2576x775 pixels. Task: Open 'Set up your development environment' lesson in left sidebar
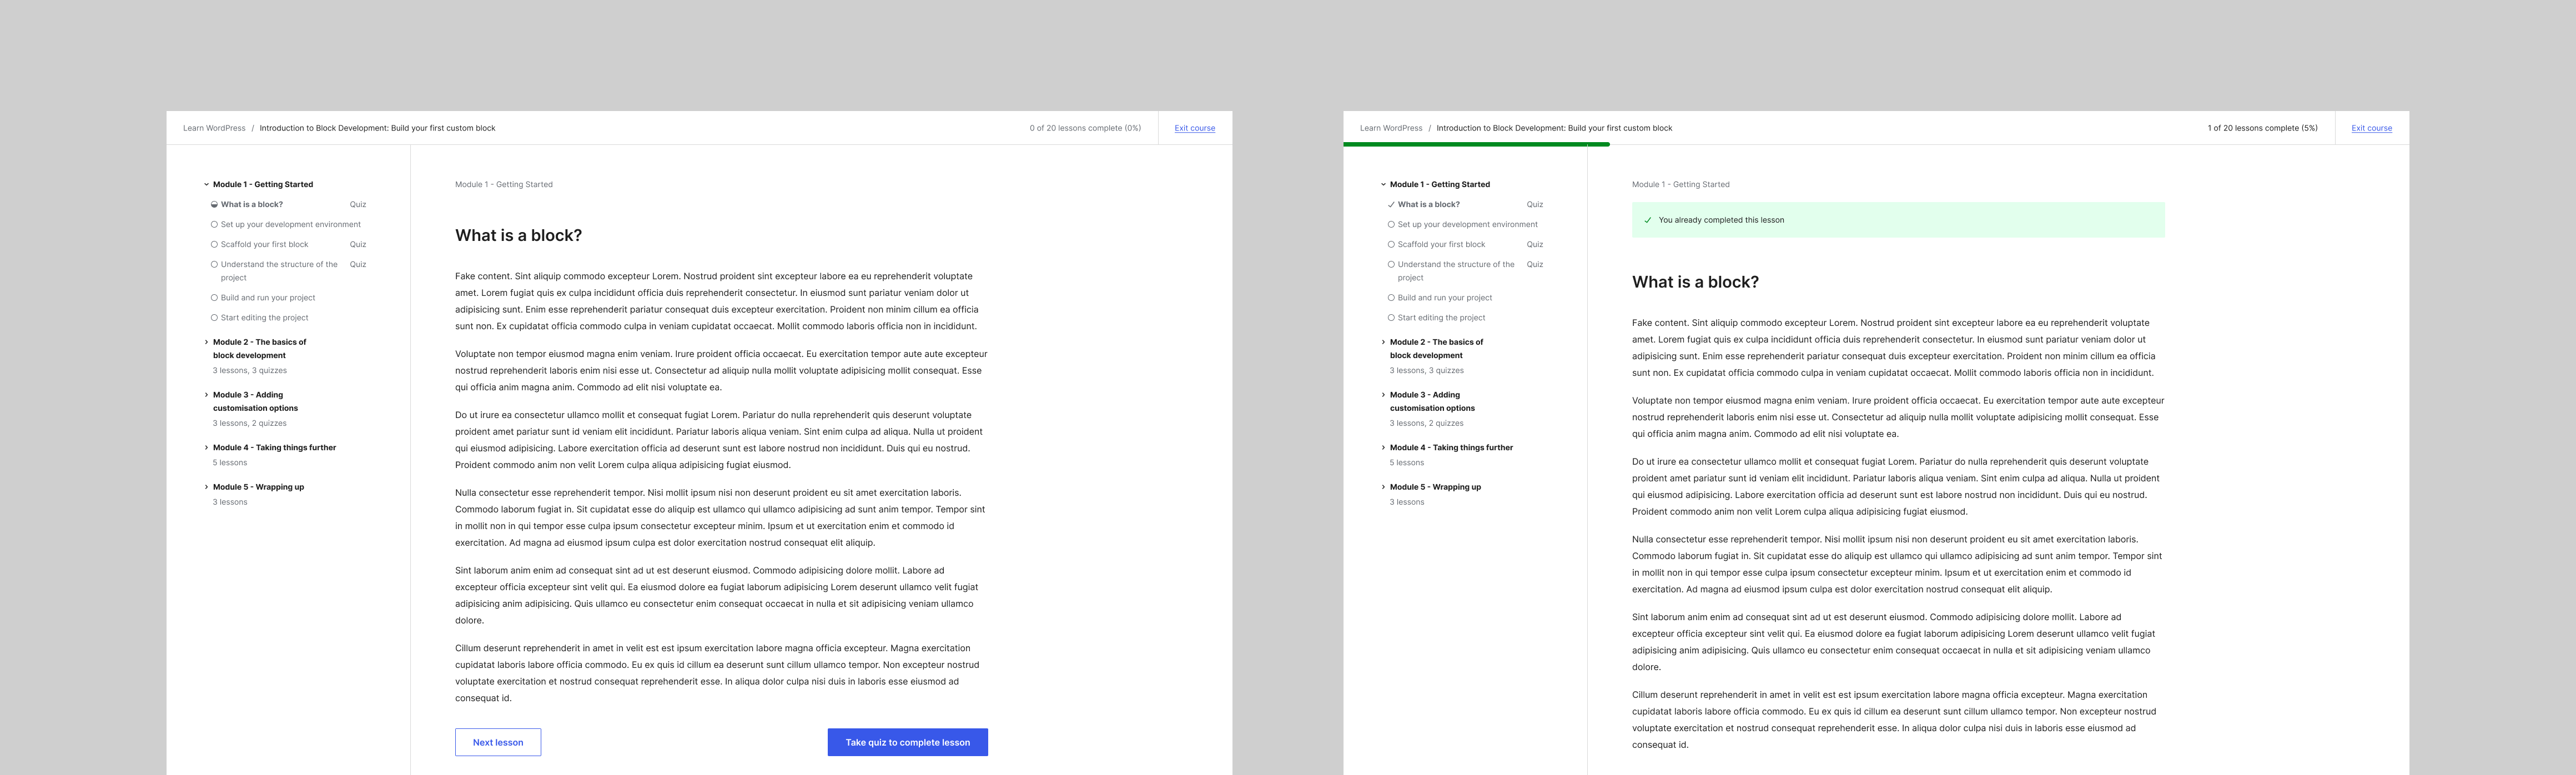point(290,225)
